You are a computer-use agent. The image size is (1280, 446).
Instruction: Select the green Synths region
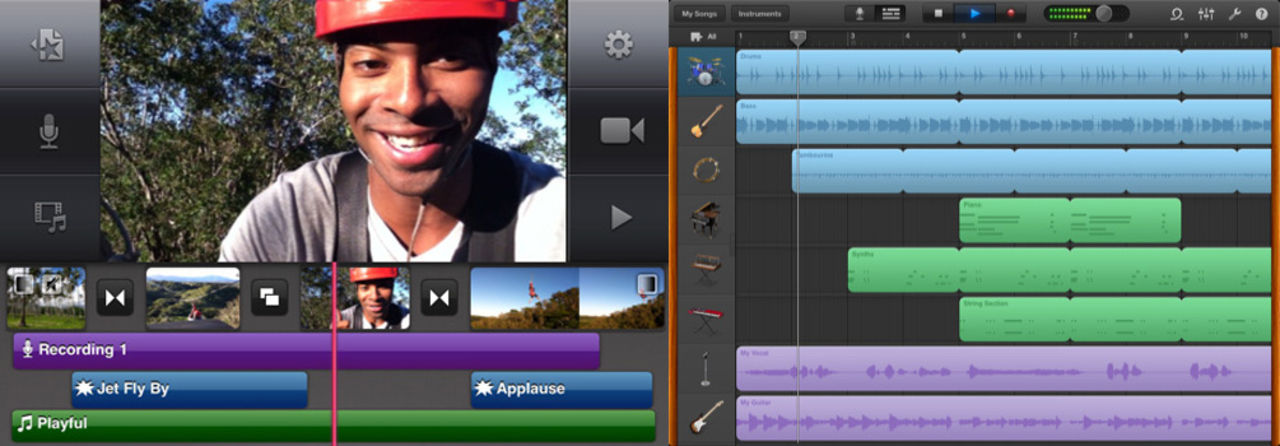click(x=1060, y=270)
